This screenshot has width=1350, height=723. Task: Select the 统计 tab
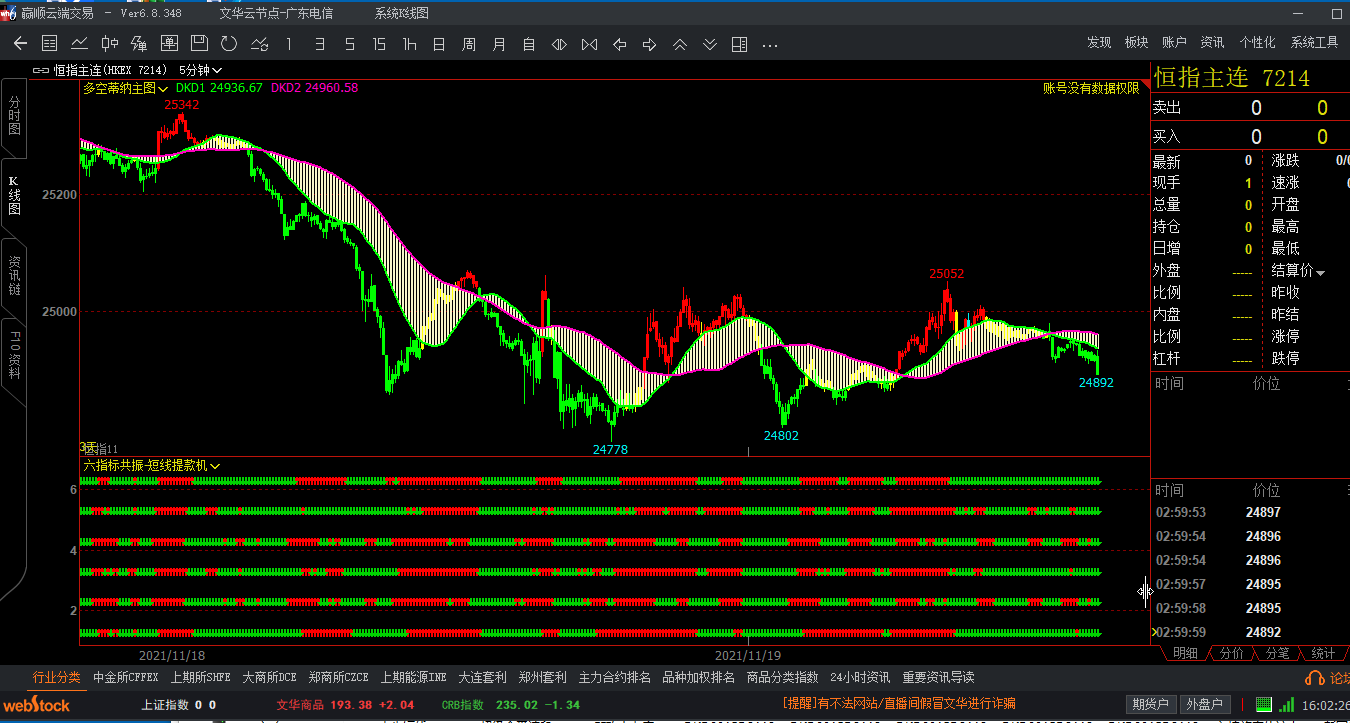(x=1323, y=653)
